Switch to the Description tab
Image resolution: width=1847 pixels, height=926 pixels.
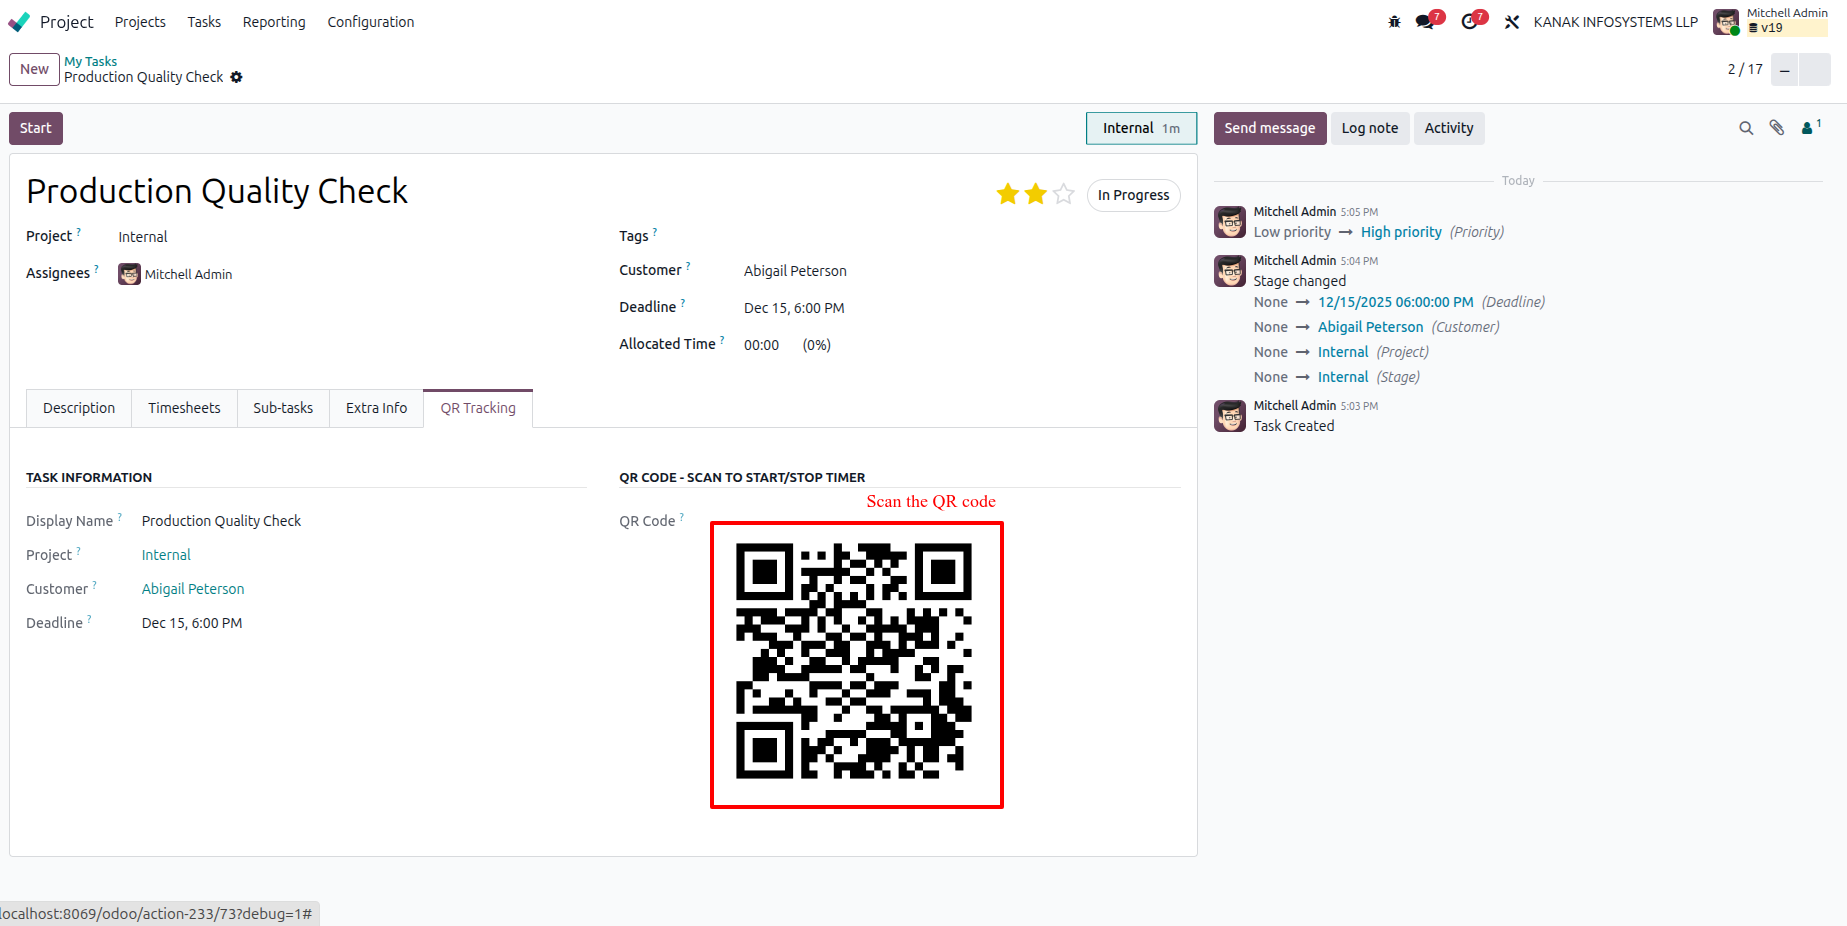point(79,408)
